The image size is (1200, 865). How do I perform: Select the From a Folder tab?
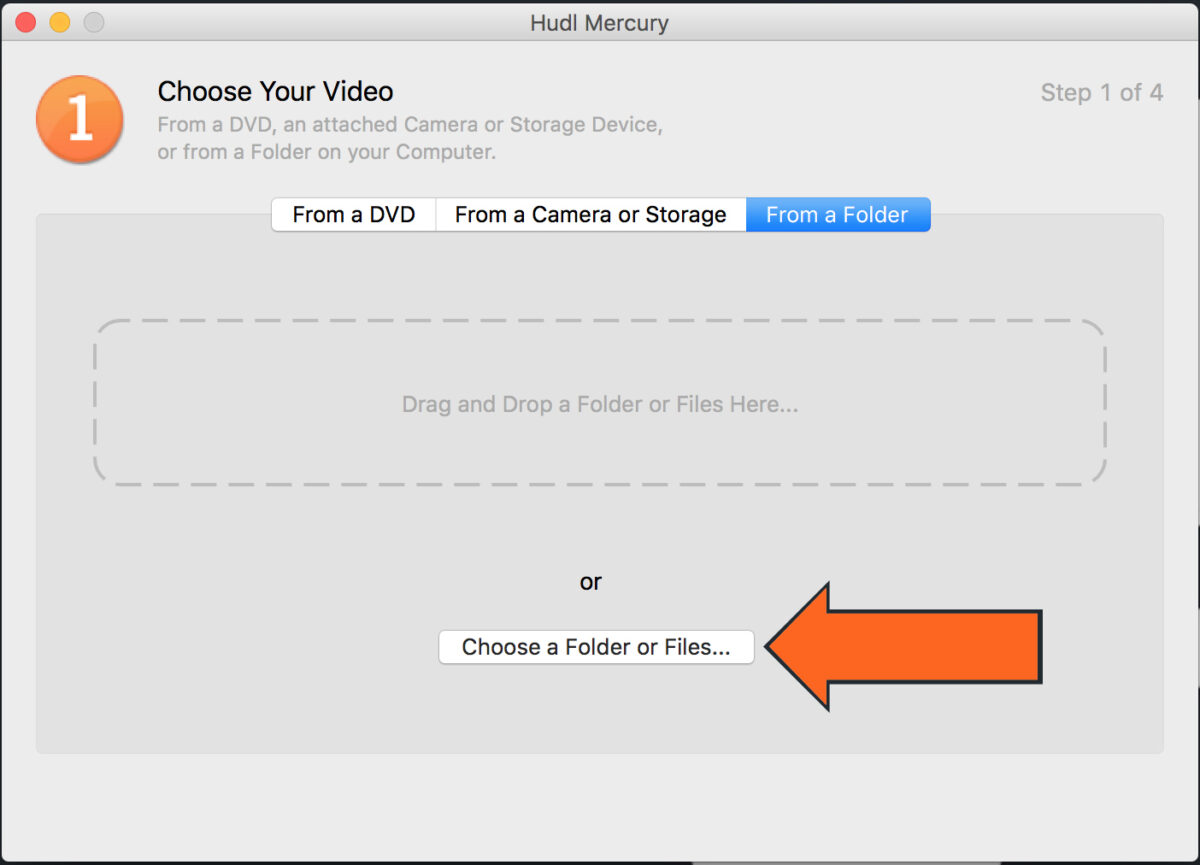[x=838, y=215]
